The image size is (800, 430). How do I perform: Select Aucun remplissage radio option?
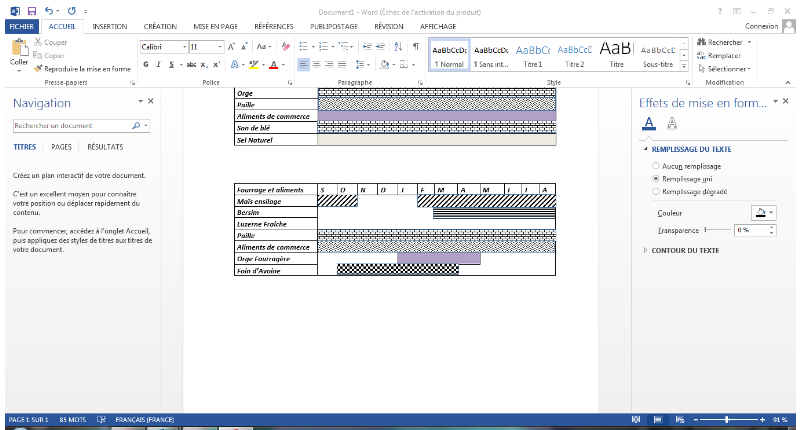(656, 165)
